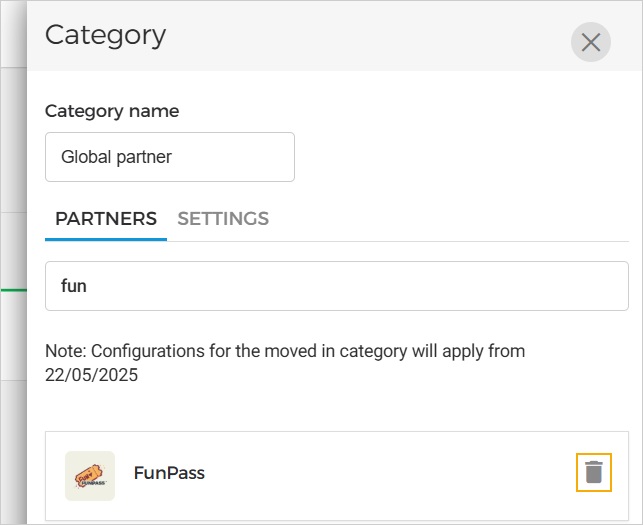Click the "Category name" field label
Image resolution: width=643 pixels, height=525 pixels.
click(x=112, y=111)
